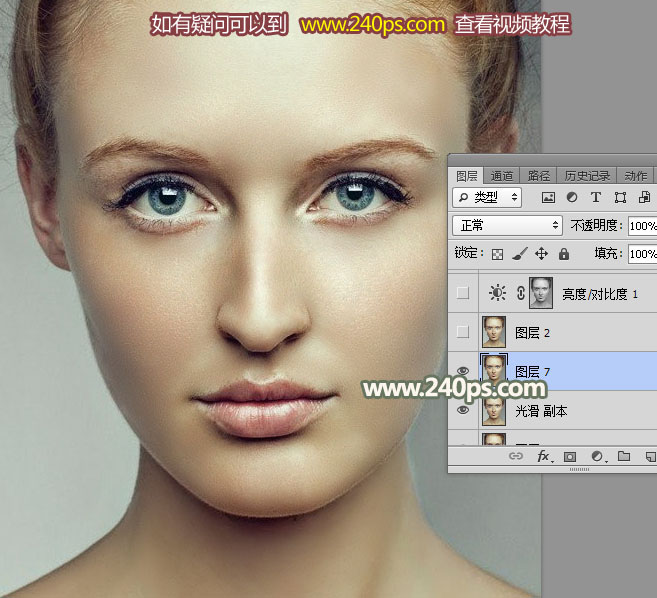Lock image pixels brush icon
Image resolution: width=657 pixels, height=598 pixels.
[520, 254]
